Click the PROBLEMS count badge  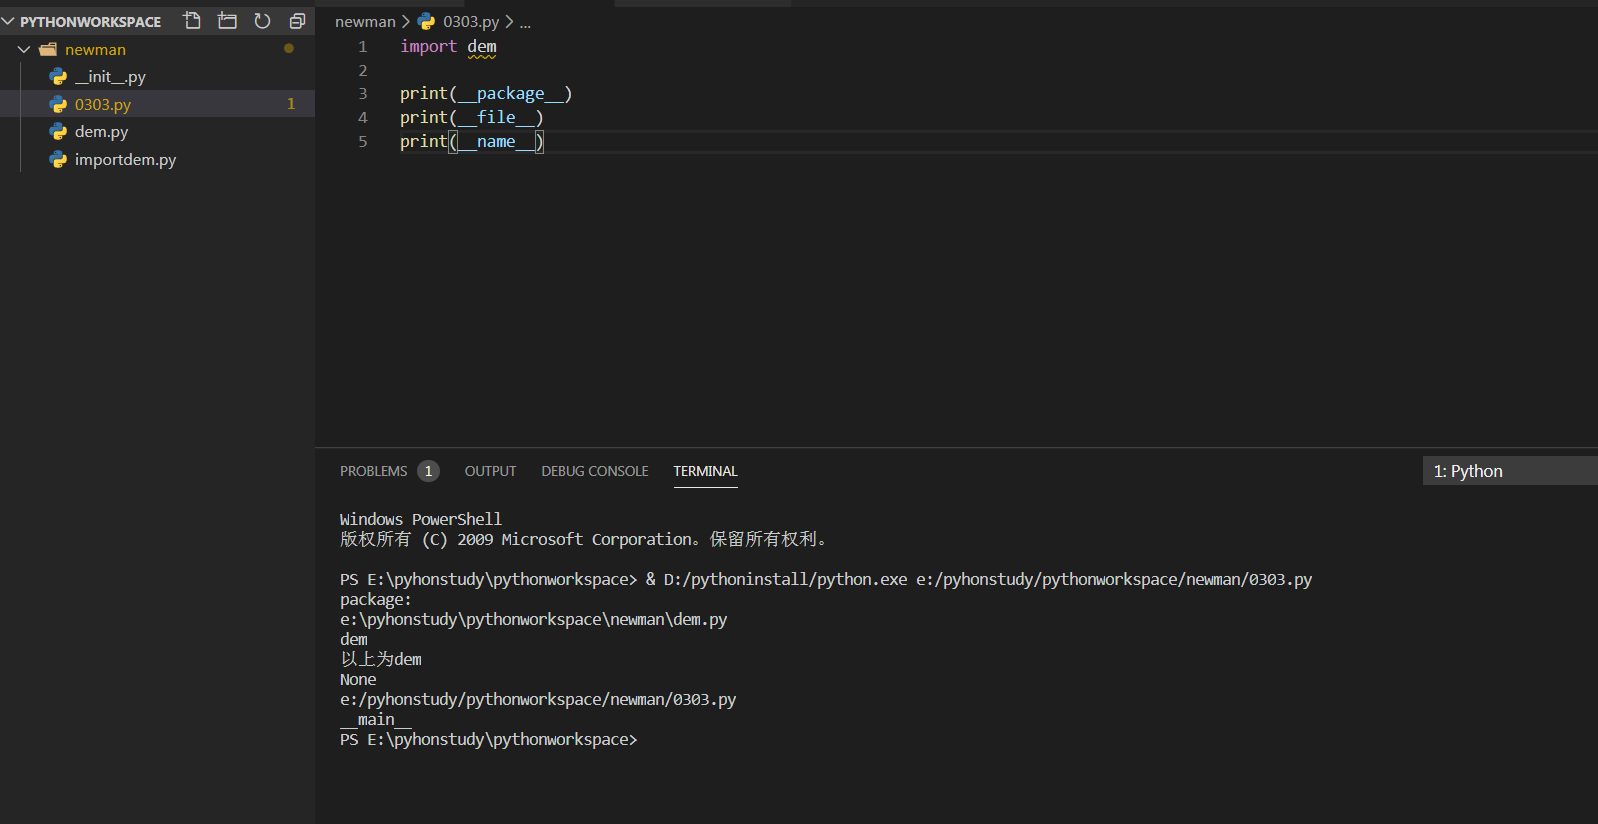pyautogui.click(x=429, y=471)
